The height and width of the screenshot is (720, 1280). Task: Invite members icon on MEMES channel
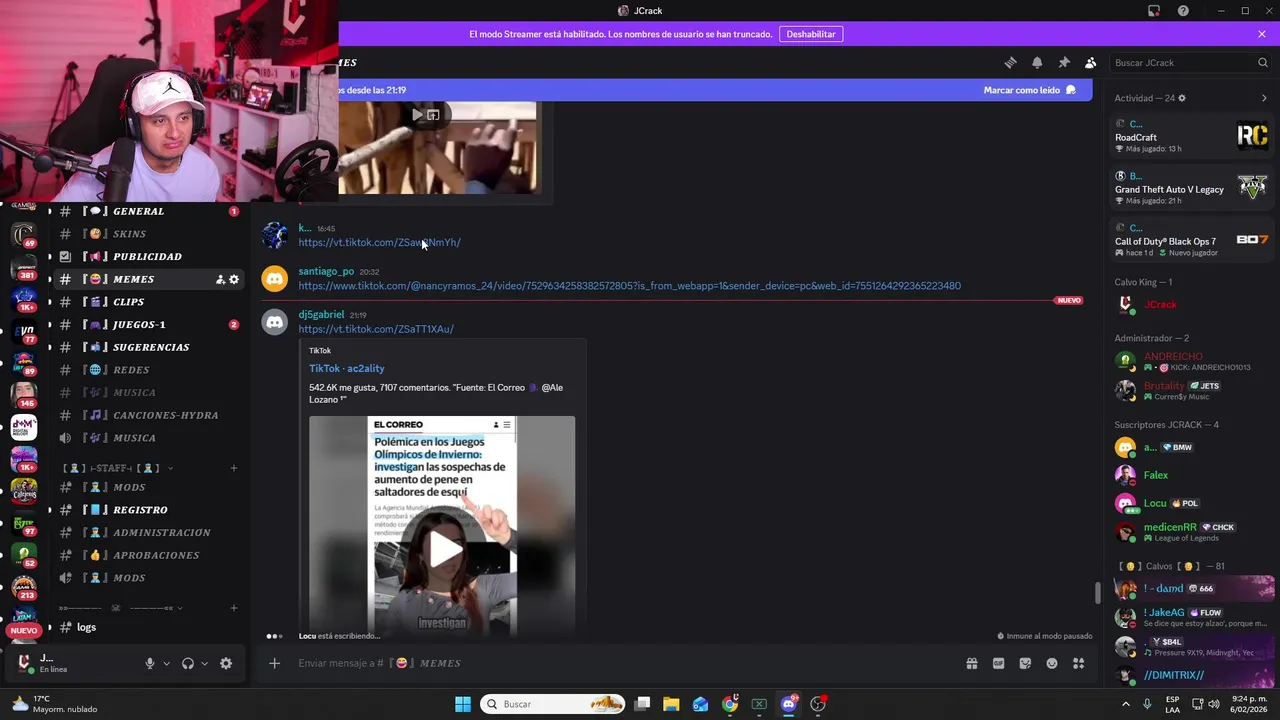(x=220, y=279)
